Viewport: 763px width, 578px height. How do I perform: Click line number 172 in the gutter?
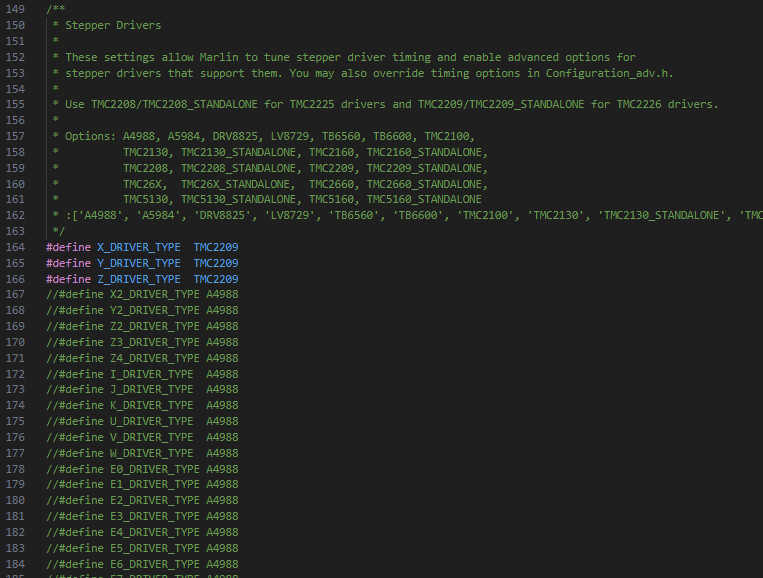pyautogui.click(x=14, y=374)
